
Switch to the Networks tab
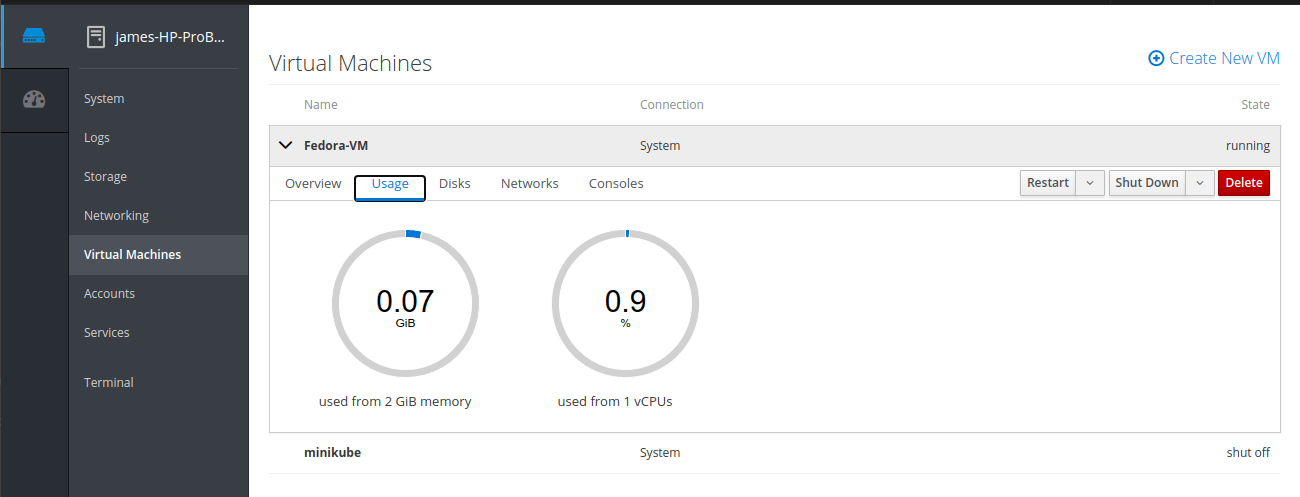[x=530, y=184]
